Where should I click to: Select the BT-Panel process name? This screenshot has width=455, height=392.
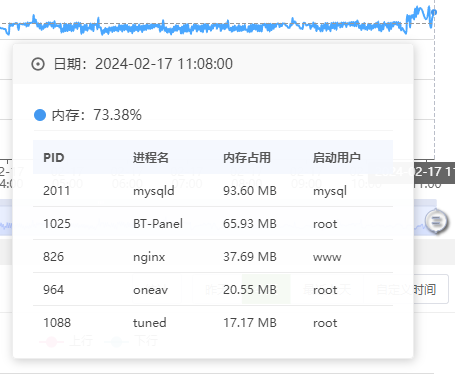coord(158,223)
